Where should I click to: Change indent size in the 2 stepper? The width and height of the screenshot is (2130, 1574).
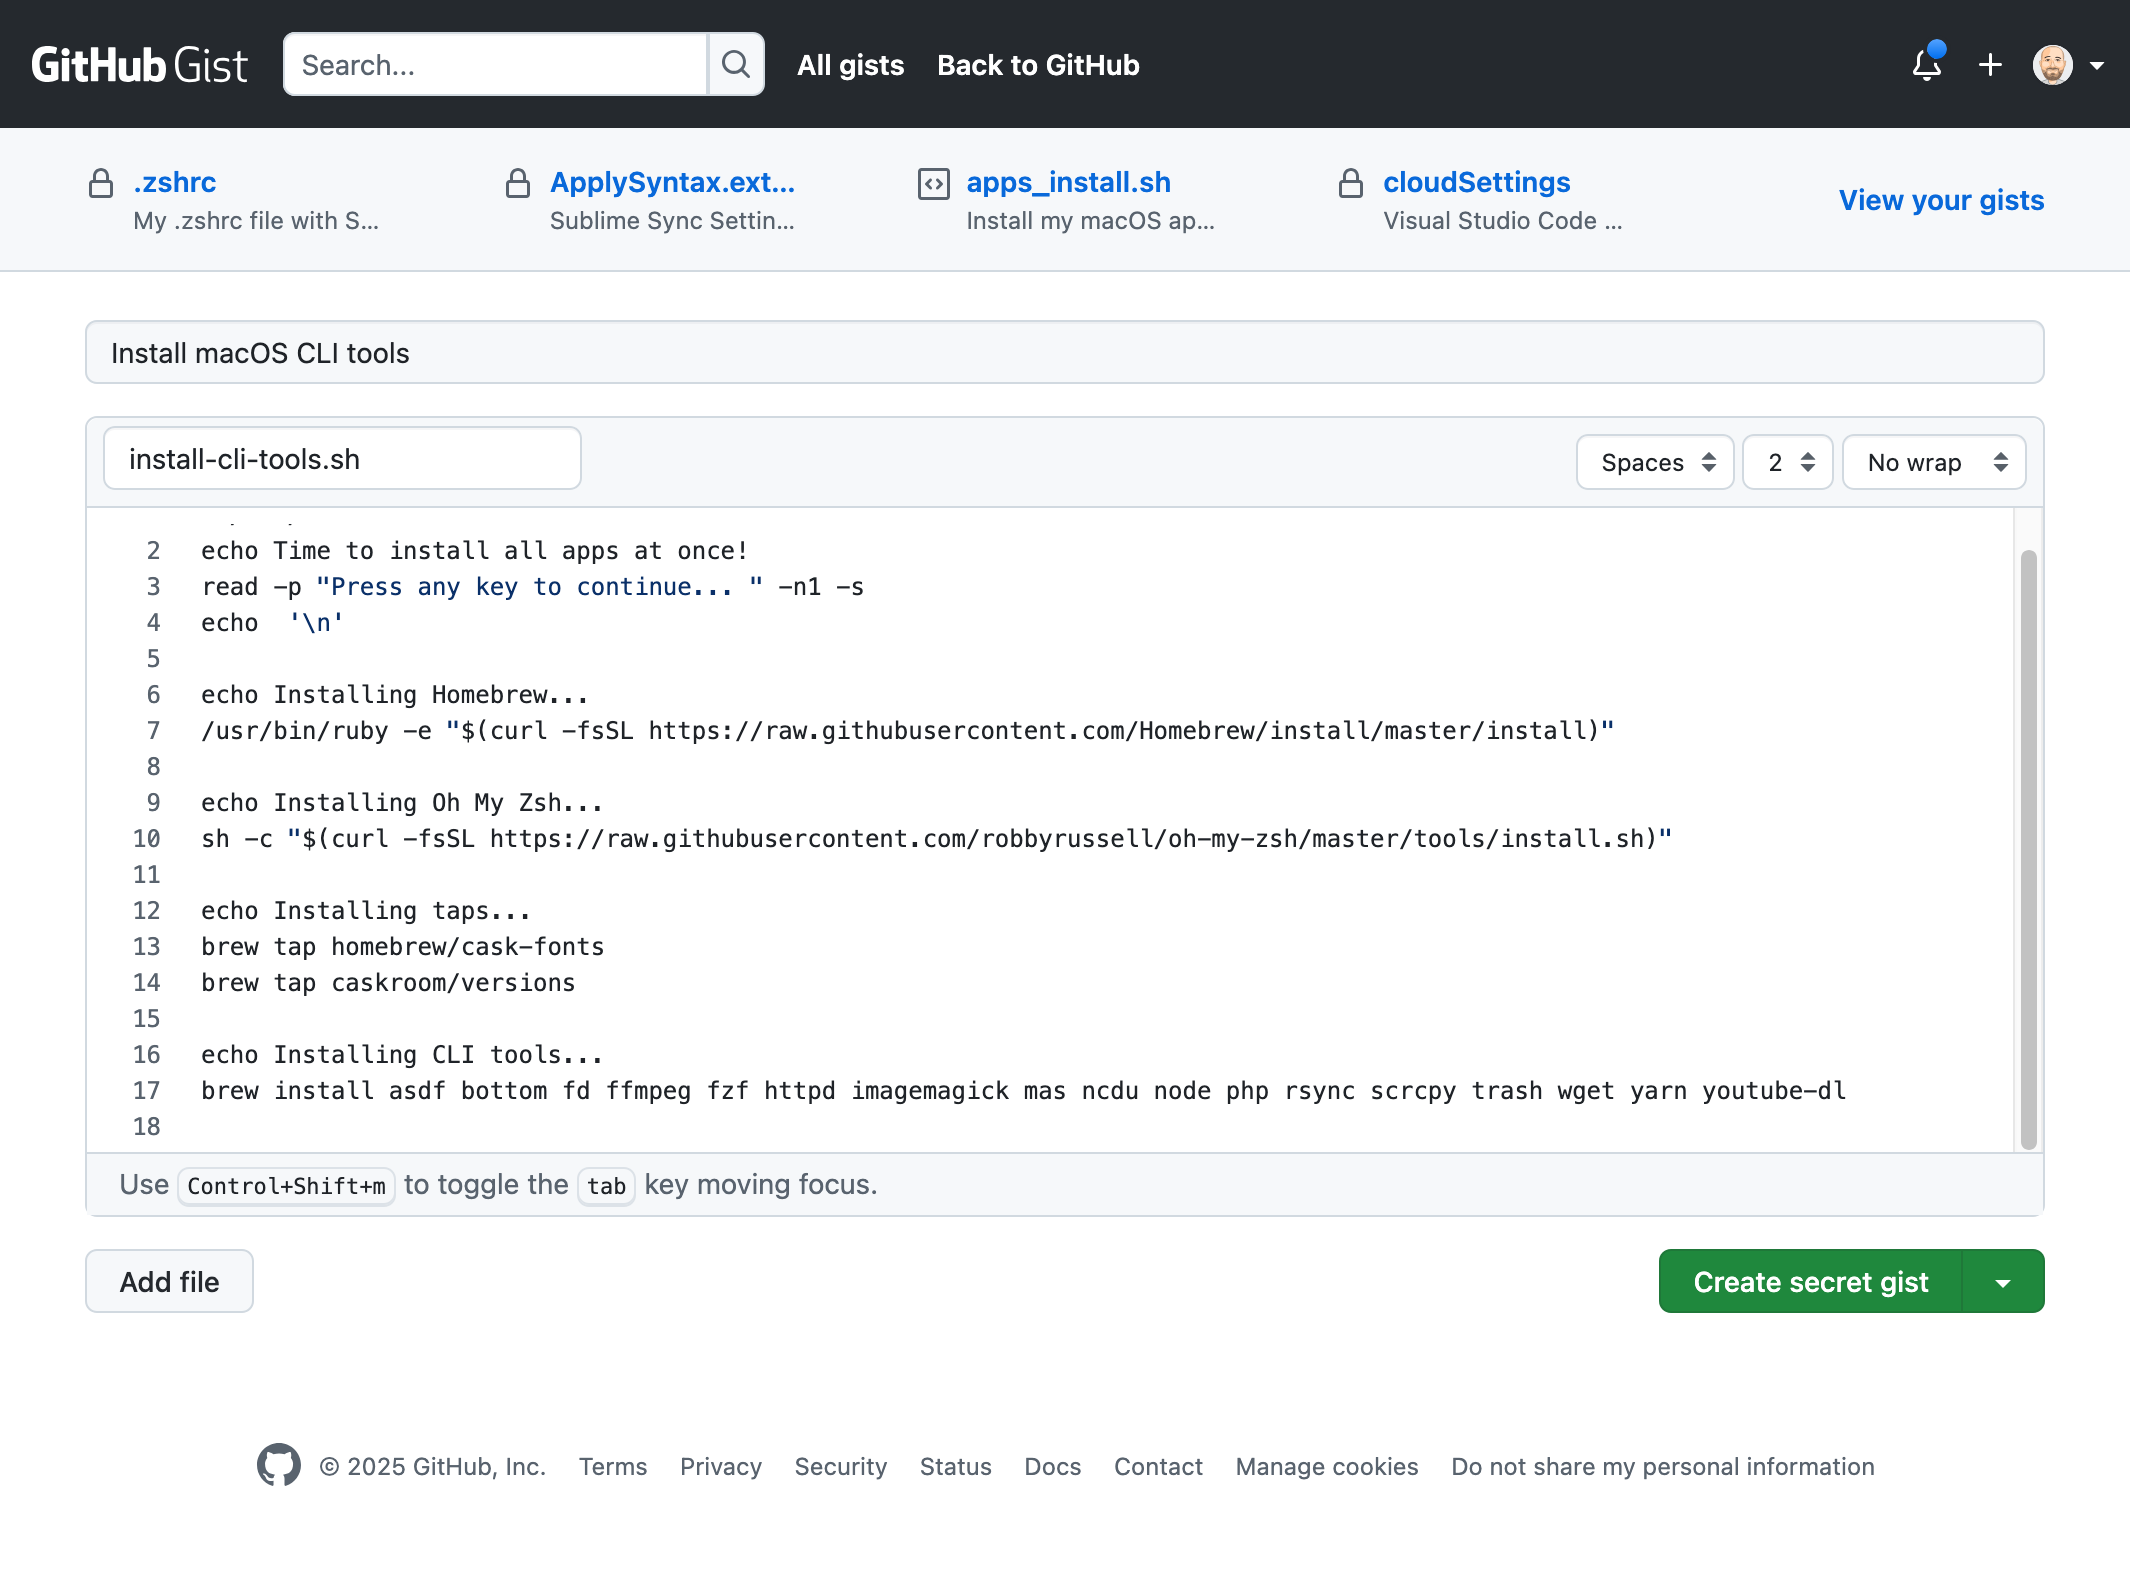1786,462
